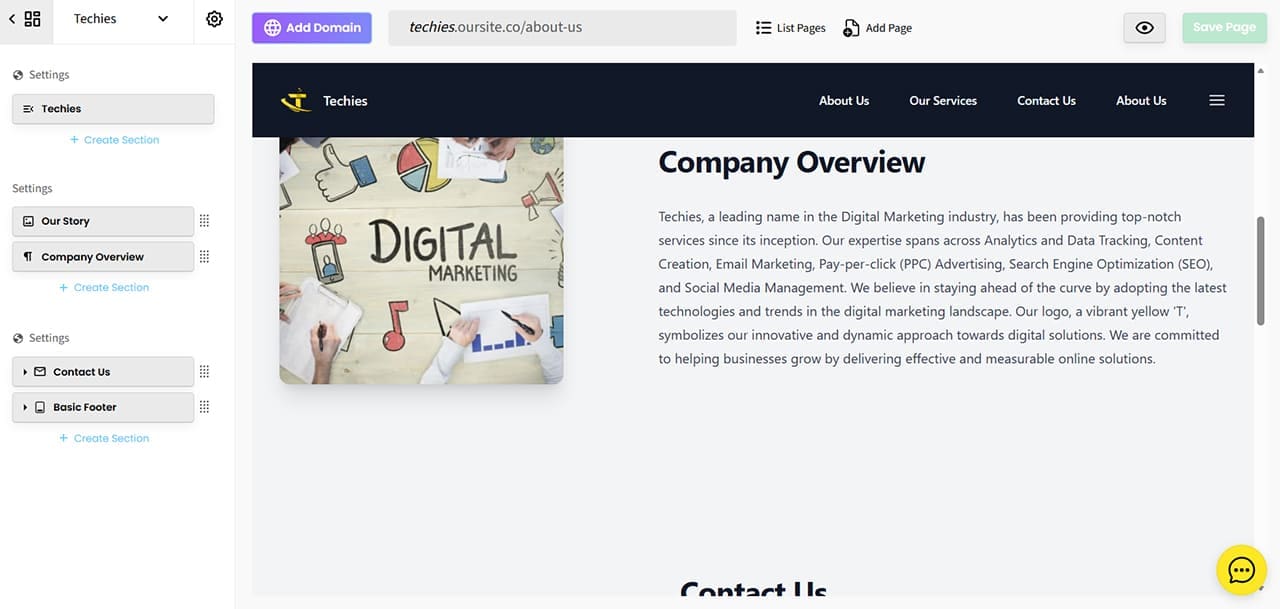The width and height of the screenshot is (1280, 609).
Task: Select the Digital Marketing image
Action: (421, 260)
